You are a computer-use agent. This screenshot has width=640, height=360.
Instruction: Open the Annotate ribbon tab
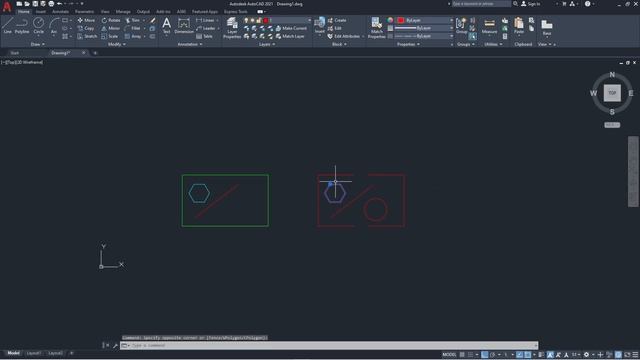tap(60, 12)
